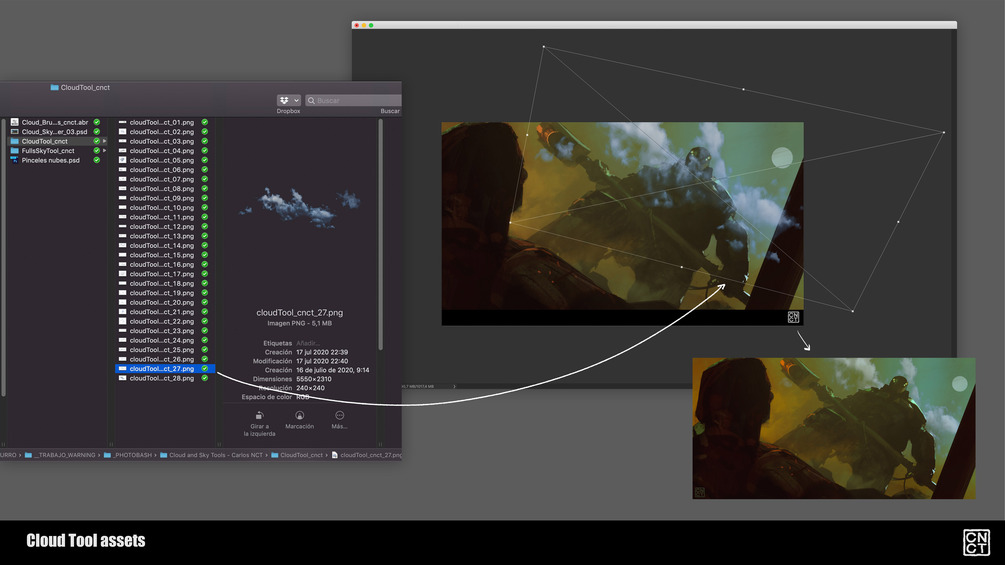Select cloudTool...ct_20.png

pos(165,302)
